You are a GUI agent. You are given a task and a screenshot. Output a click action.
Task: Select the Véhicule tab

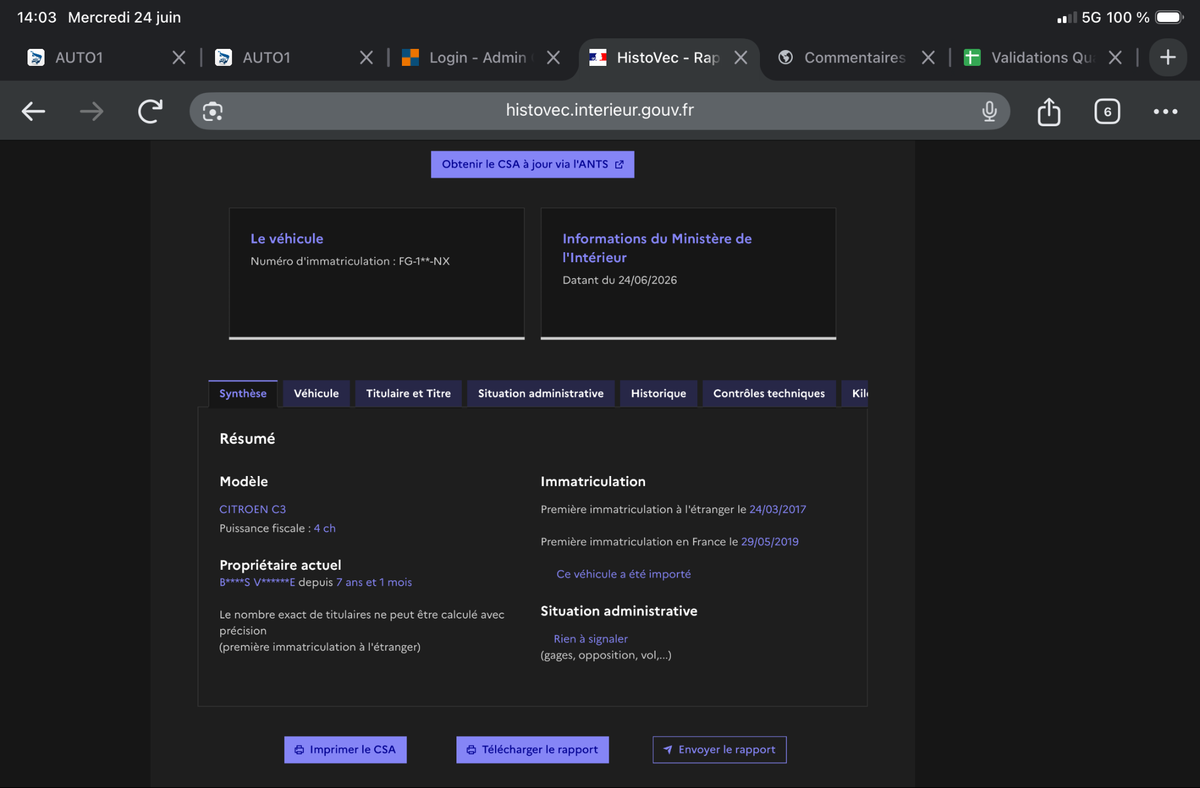coord(316,393)
